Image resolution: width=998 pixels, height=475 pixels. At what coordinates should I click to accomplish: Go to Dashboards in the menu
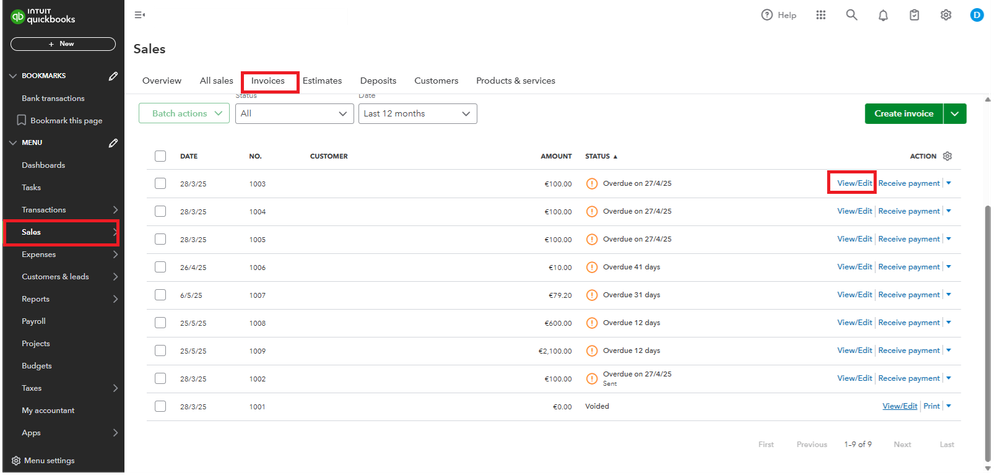click(43, 165)
